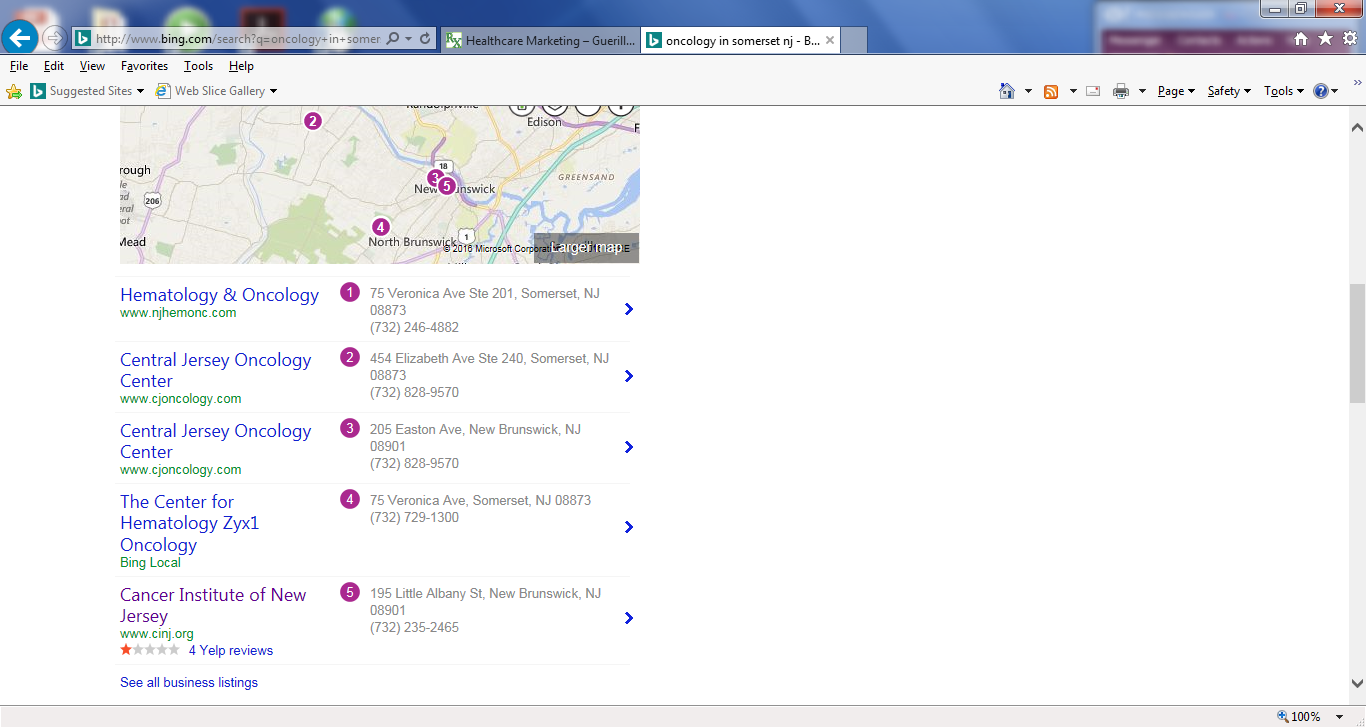Expand the Print dropdown arrow
The image size is (1366, 728).
click(1142, 91)
